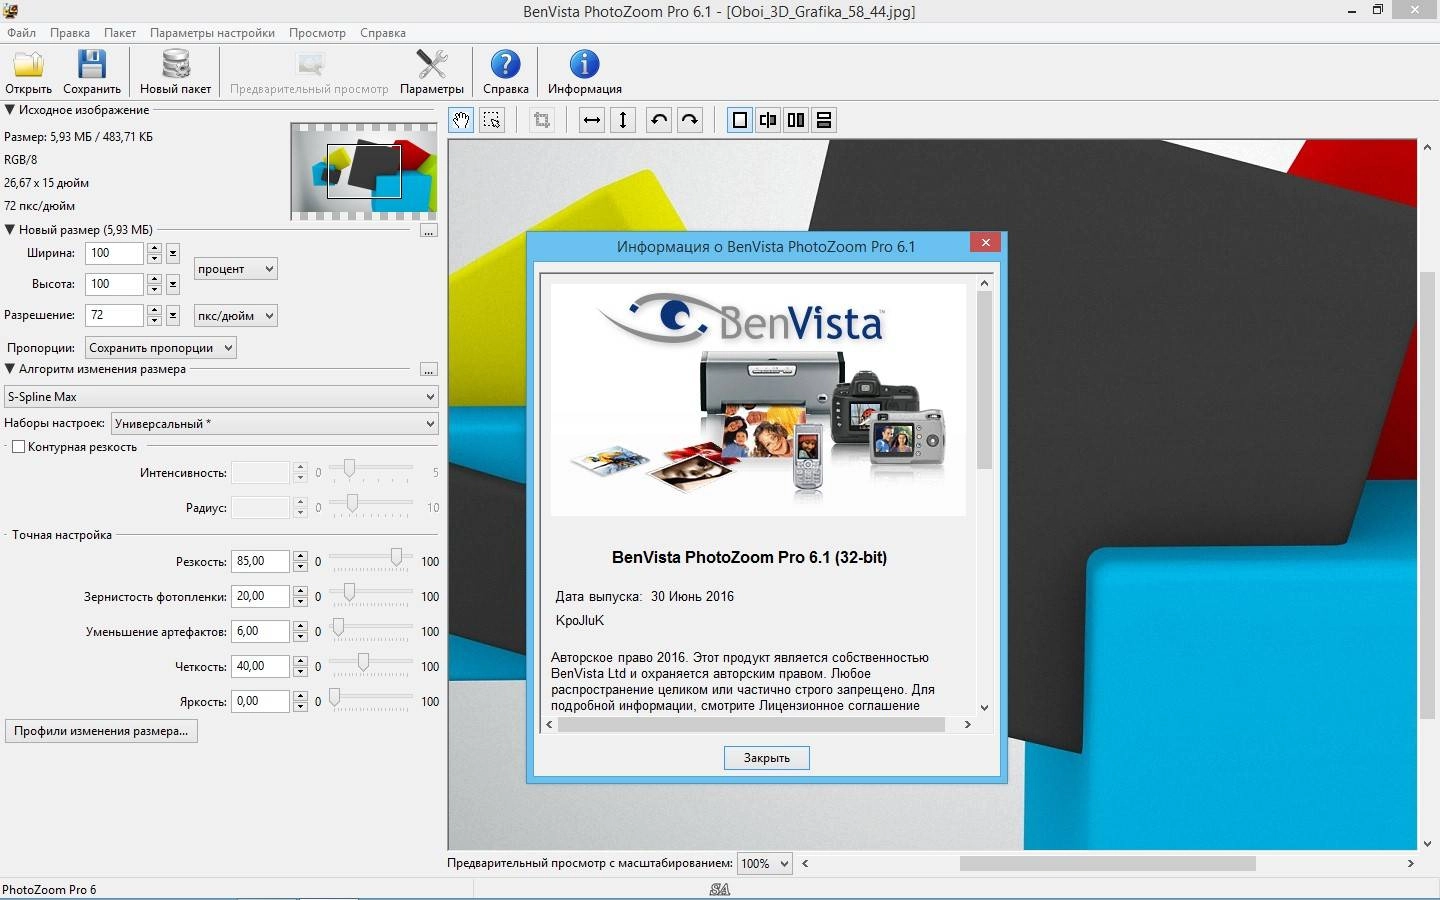The image size is (1440, 900).
Task: Click the Уменьшение артефактов slider
Action: tap(371, 630)
